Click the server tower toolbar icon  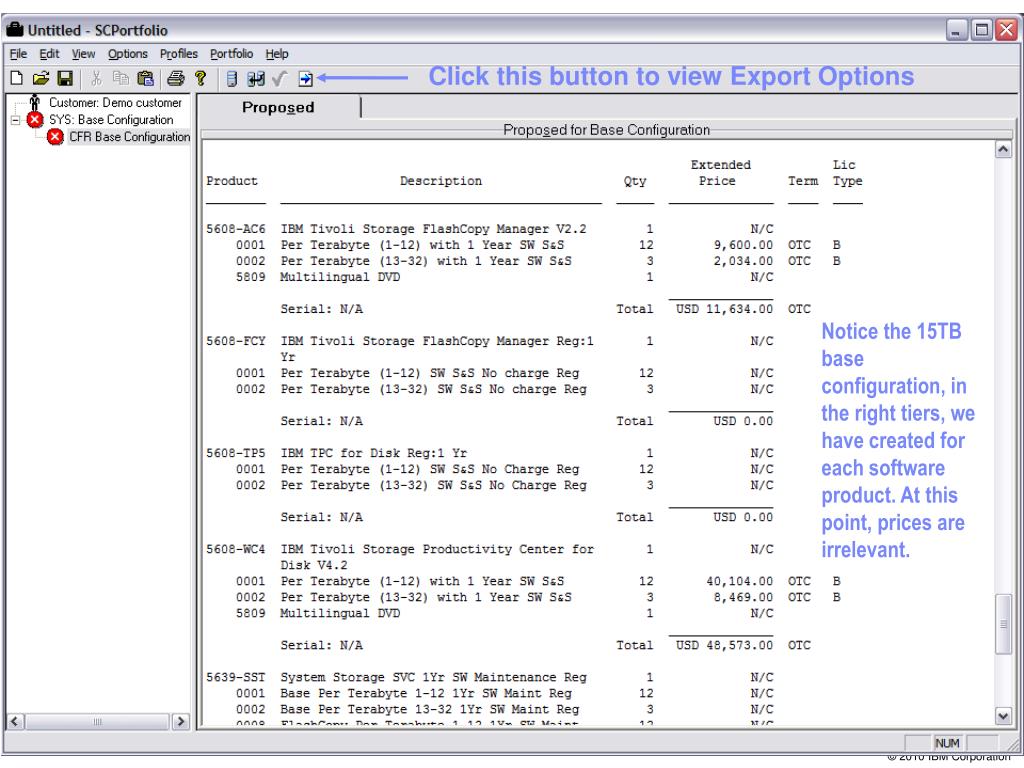click(x=232, y=79)
